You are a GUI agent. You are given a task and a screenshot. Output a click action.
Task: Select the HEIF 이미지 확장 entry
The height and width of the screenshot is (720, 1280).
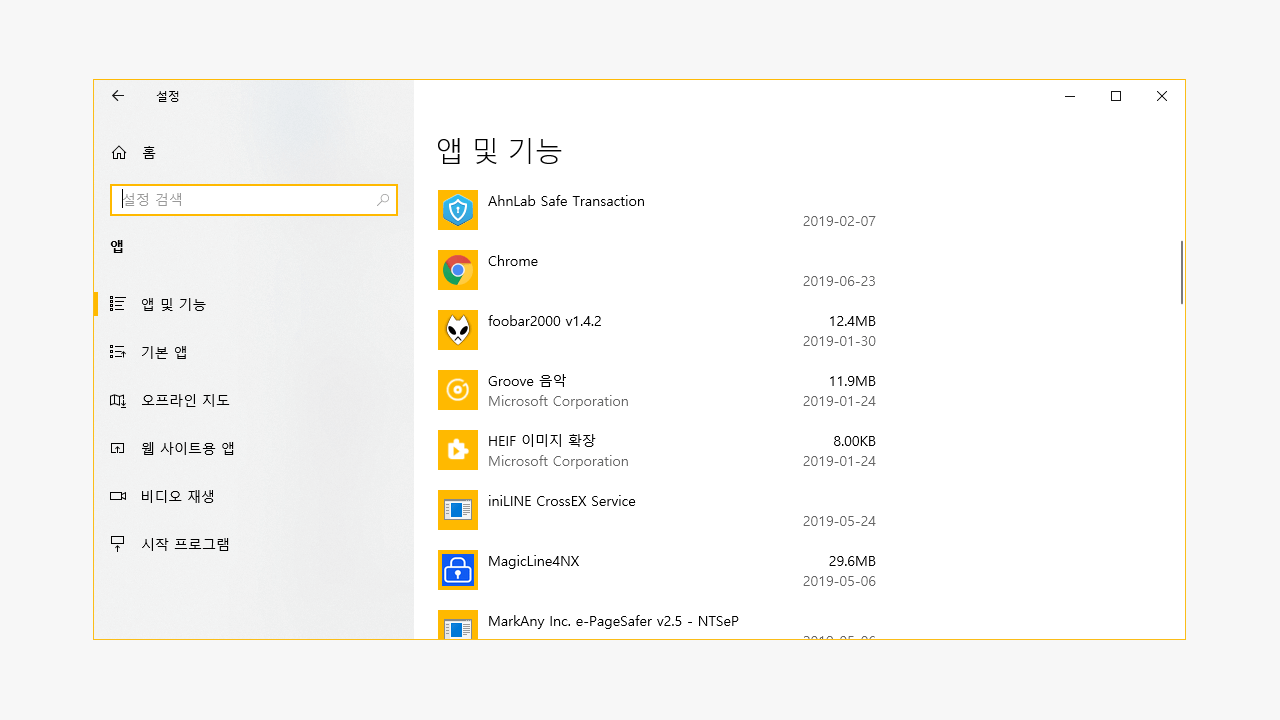[657, 450]
